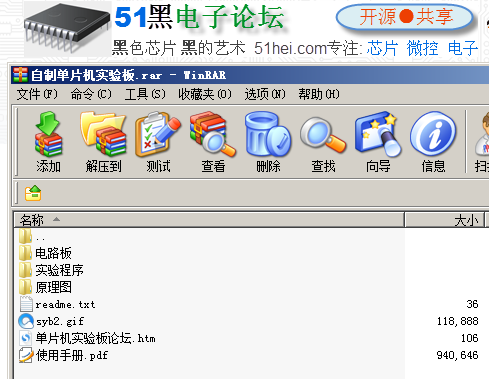Viewport: 489px width, 379px height.
Task: Sort by the 名称 column header
Action: (209, 220)
